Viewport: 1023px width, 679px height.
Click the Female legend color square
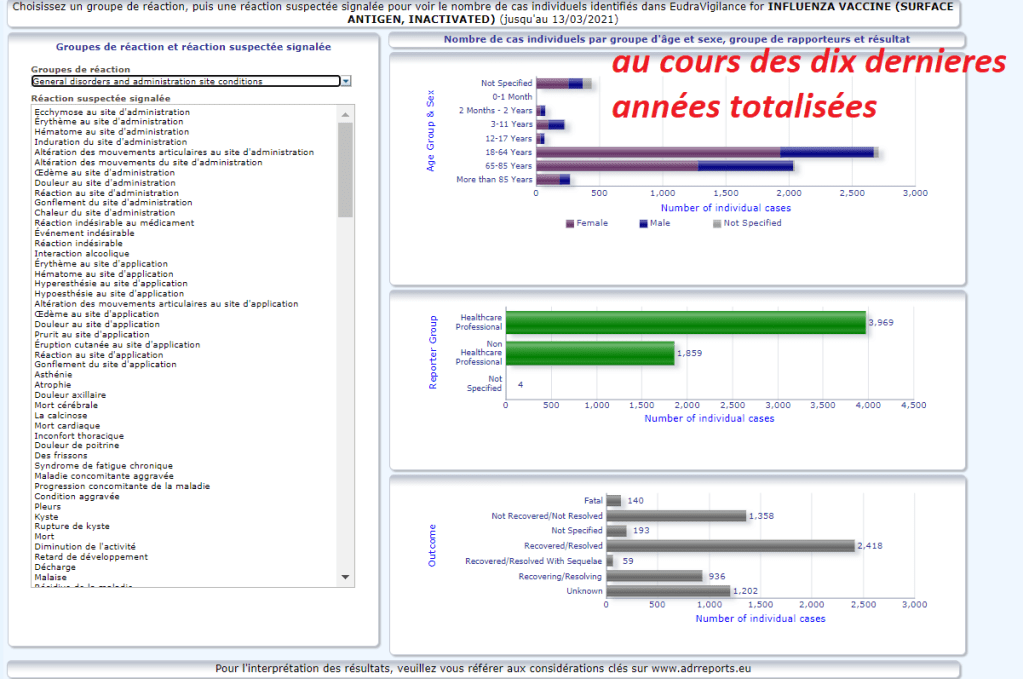(570, 223)
